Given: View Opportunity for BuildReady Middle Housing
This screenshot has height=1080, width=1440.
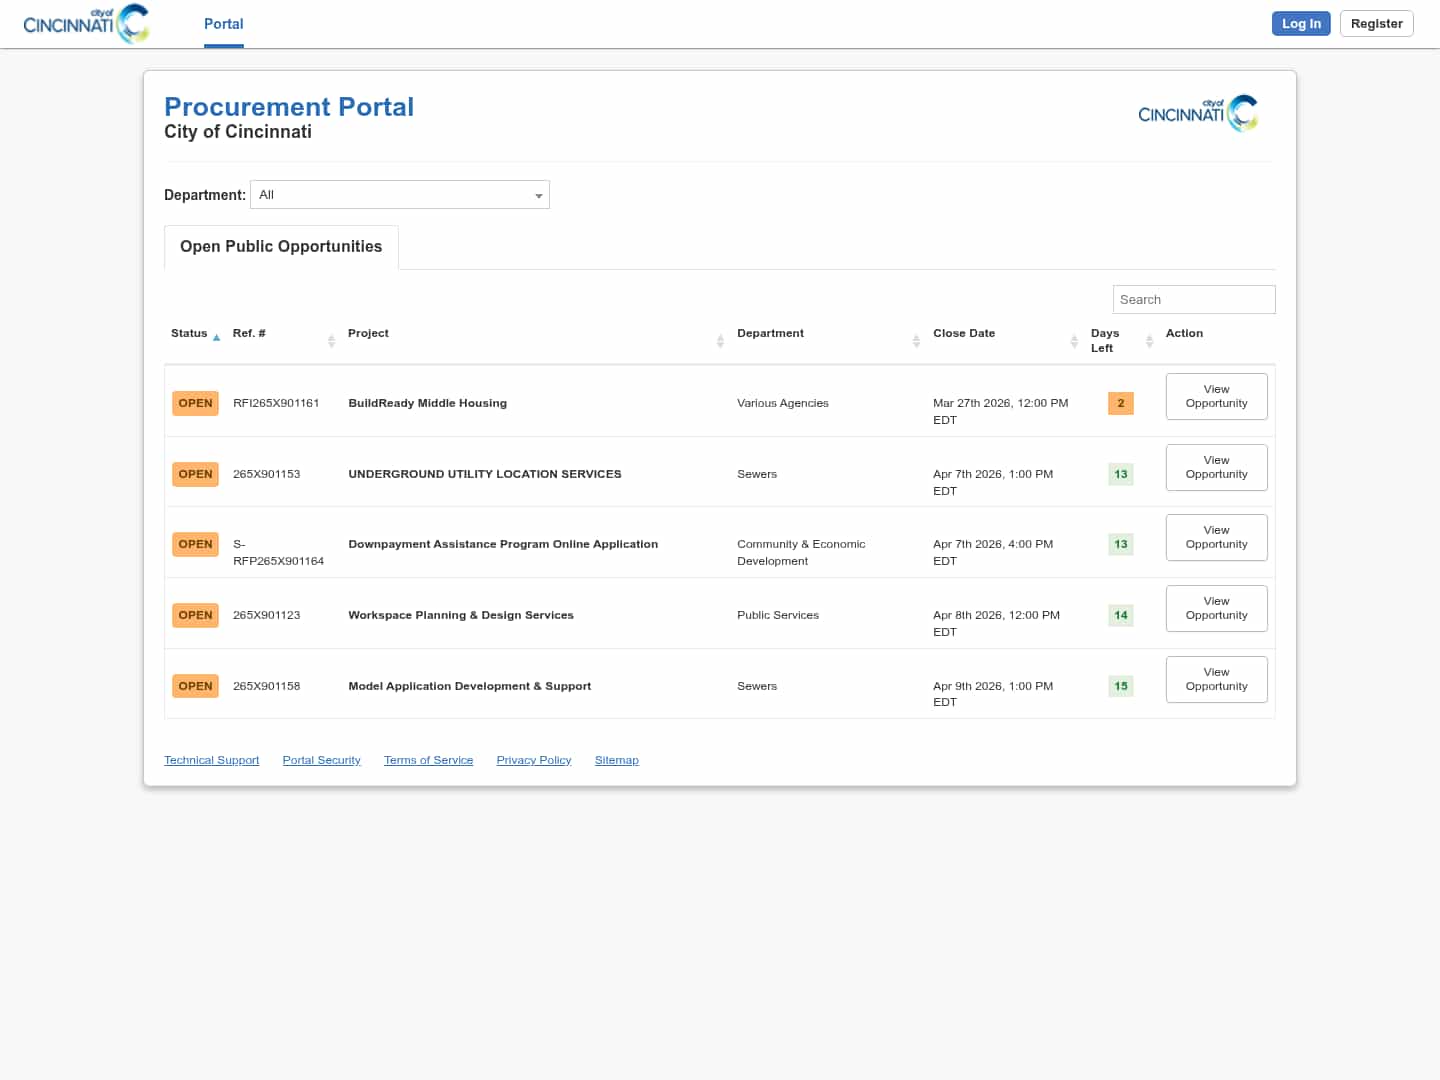Looking at the screenshot, I should [1216, 397].
